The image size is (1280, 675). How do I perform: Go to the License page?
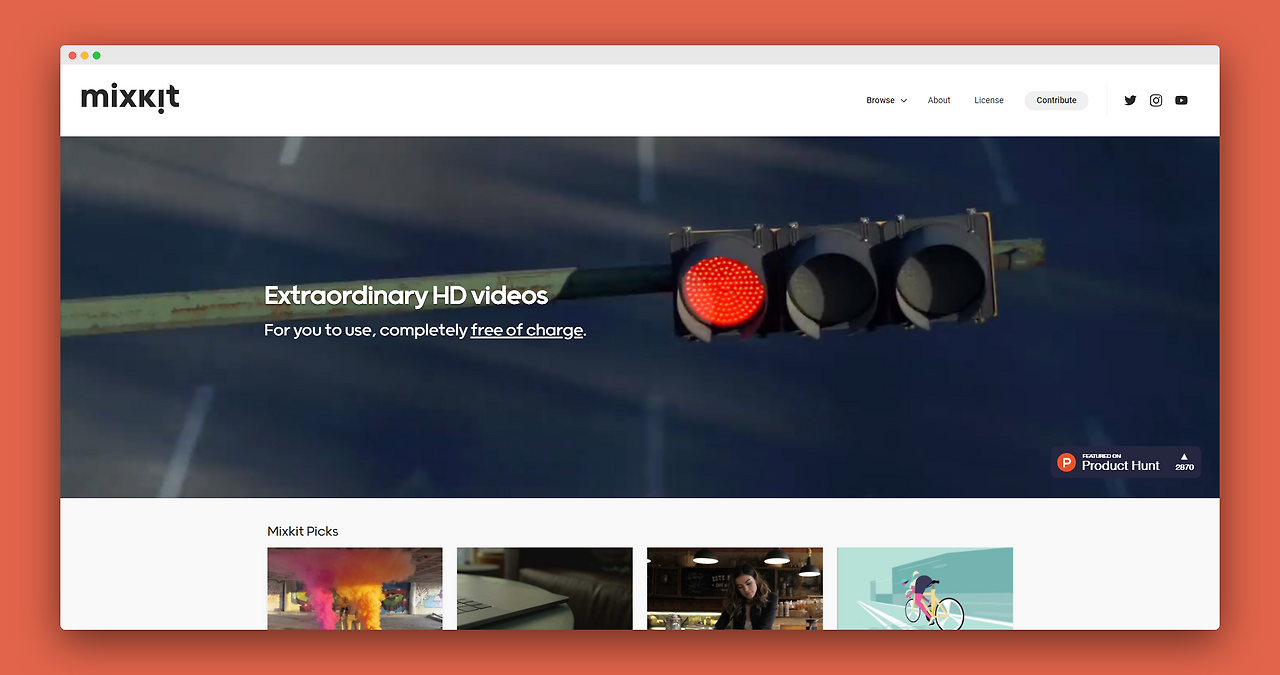(989, 100)
